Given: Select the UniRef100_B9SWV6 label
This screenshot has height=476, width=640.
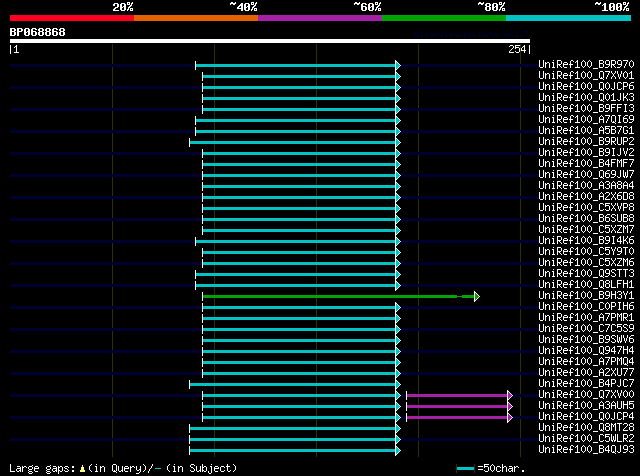Looking at the screenshot, I should click(586, 340).
